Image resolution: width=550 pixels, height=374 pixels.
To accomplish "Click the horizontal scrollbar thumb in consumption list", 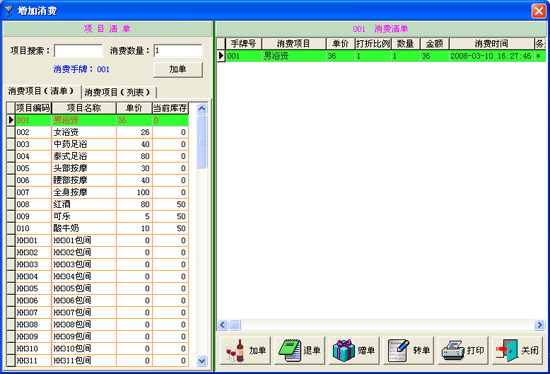I will [235, 325].
